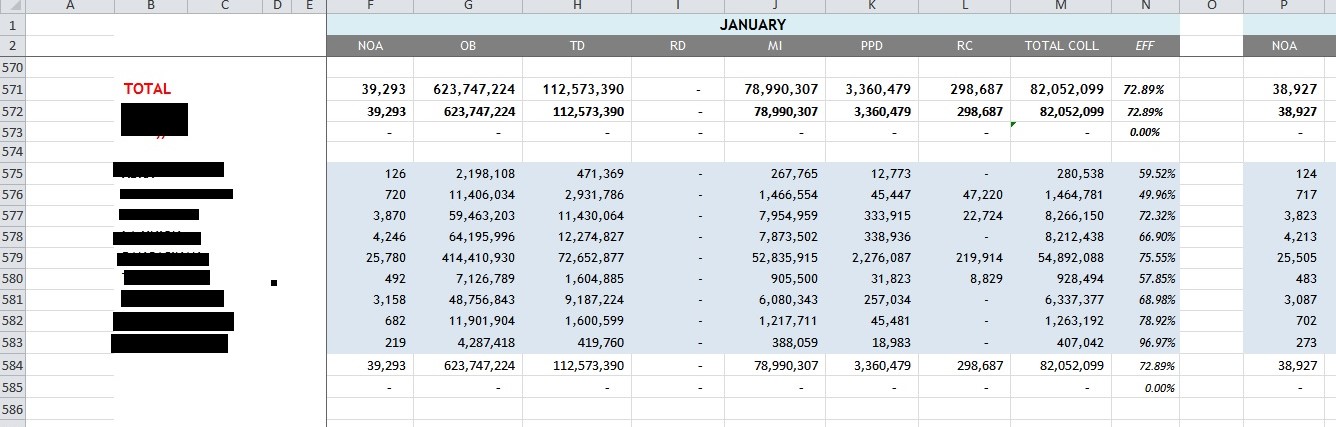Select column header G
Viewport: 1336px width, 427px height.
(x=468, y=6)
